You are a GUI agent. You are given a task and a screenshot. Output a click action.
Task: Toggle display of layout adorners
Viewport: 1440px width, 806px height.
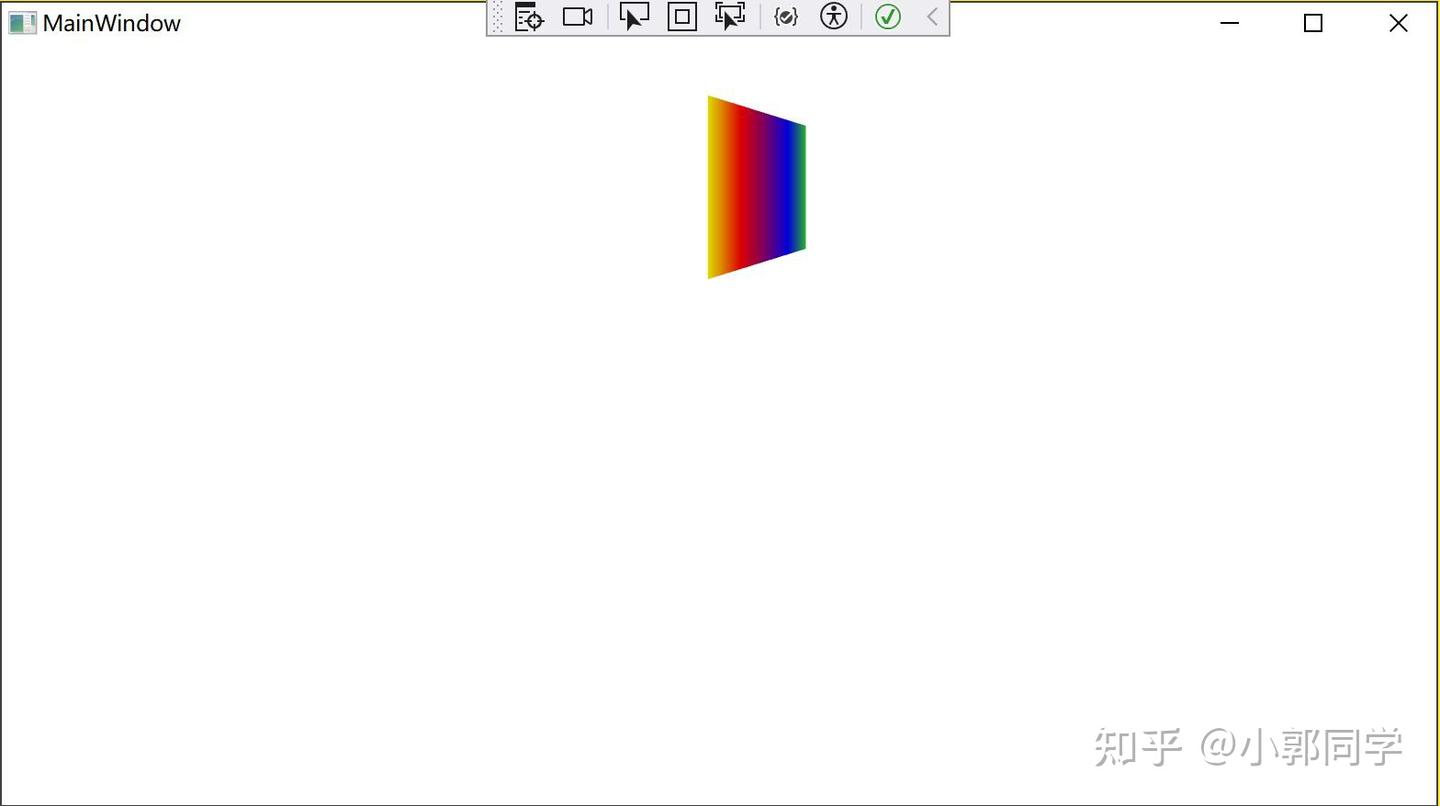tap(681, 16)
